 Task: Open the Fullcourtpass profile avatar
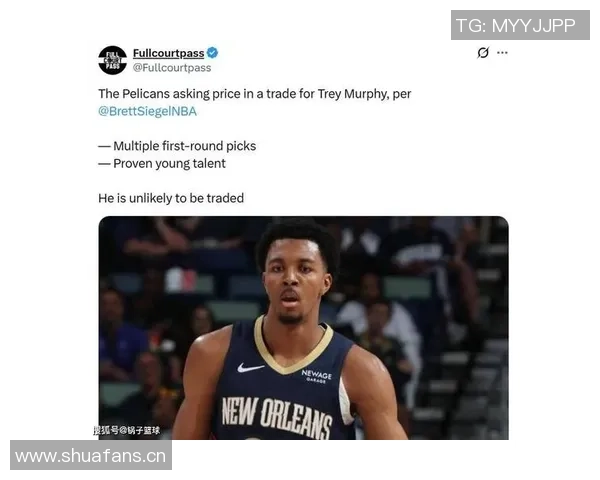tap(112, 60)
